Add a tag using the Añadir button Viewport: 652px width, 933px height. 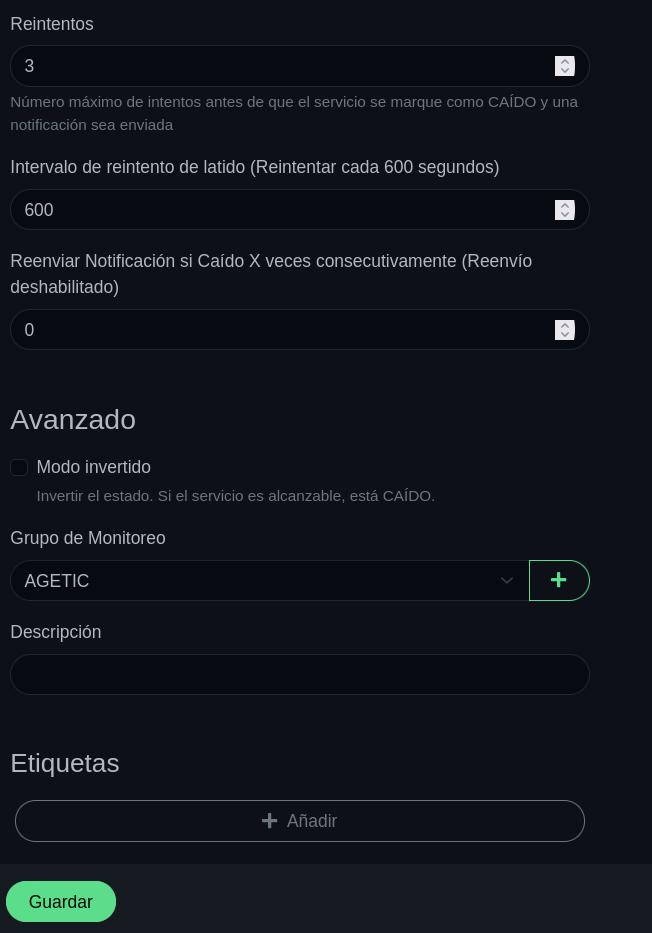pyautogui.click(x=300, y=821)
